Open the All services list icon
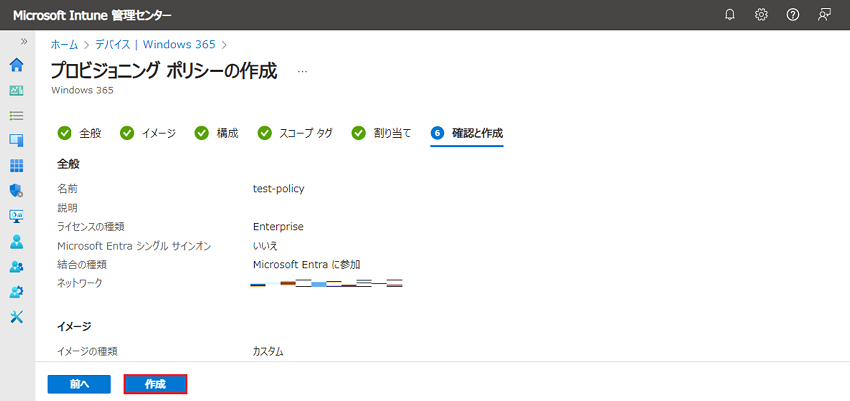Screen dimensions: 850x401 17,115
